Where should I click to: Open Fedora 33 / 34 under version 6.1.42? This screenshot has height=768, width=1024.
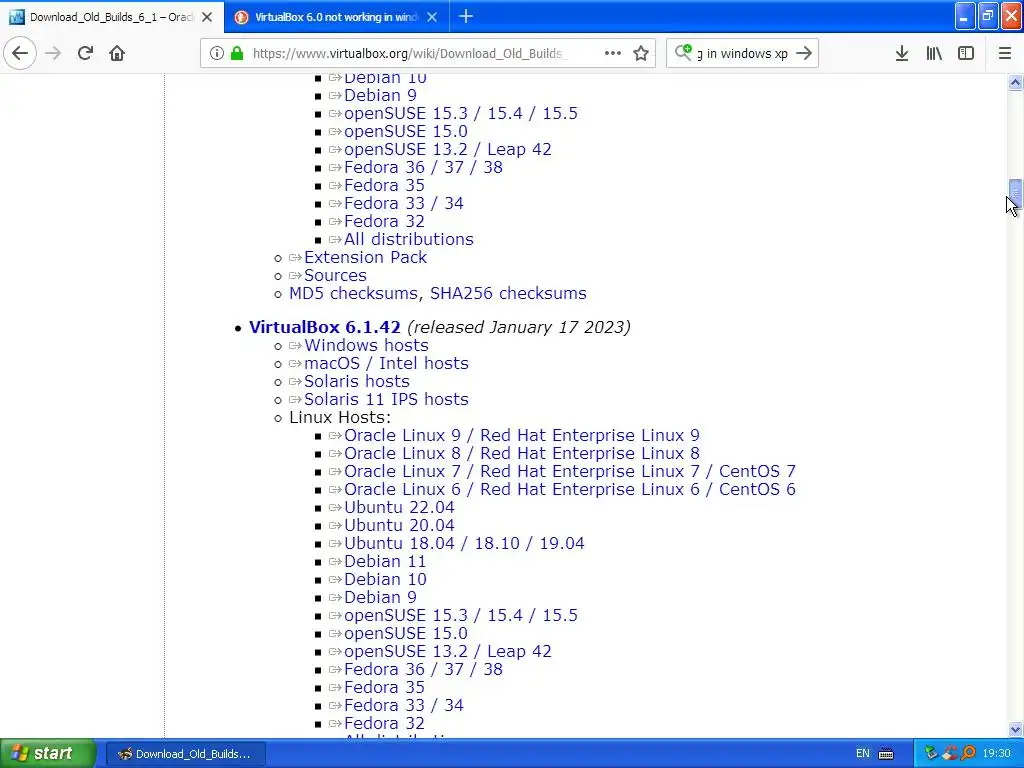[404, 705]
